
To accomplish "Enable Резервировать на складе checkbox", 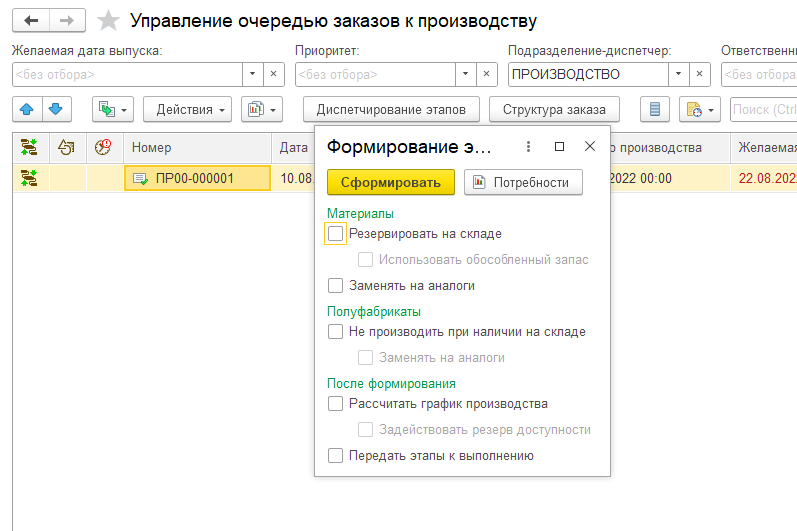I will (336, 233).
